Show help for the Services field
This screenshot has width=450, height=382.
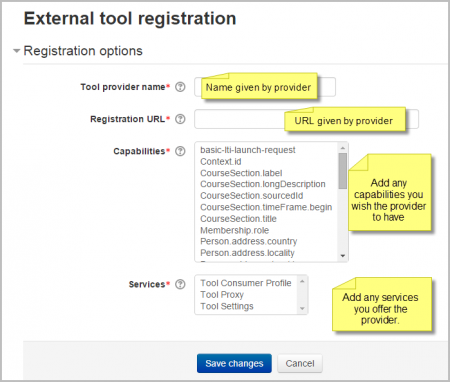coord(180,284)
